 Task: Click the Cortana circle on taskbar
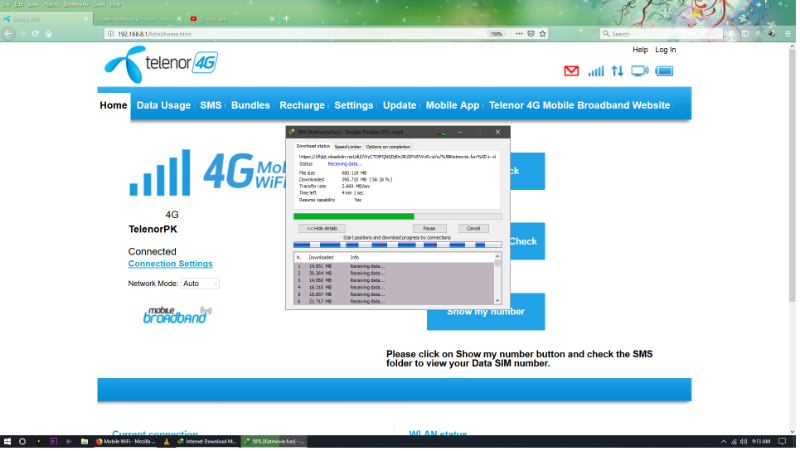[x=22, y=443]
